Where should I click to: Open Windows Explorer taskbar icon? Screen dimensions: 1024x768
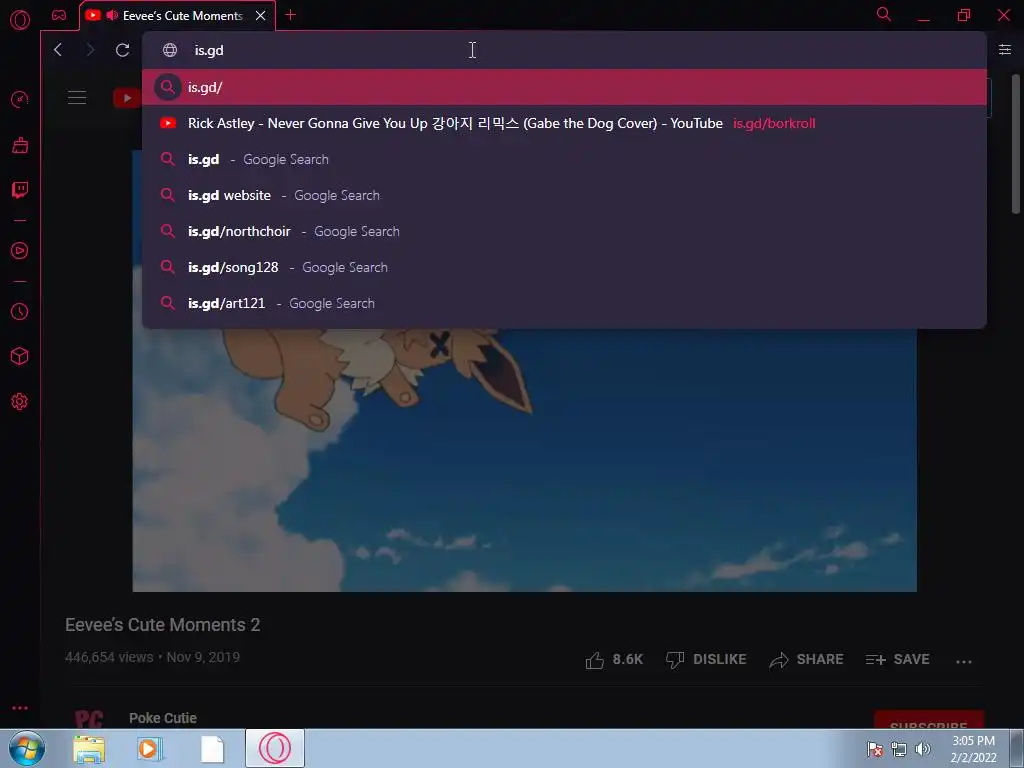(89, 749)
